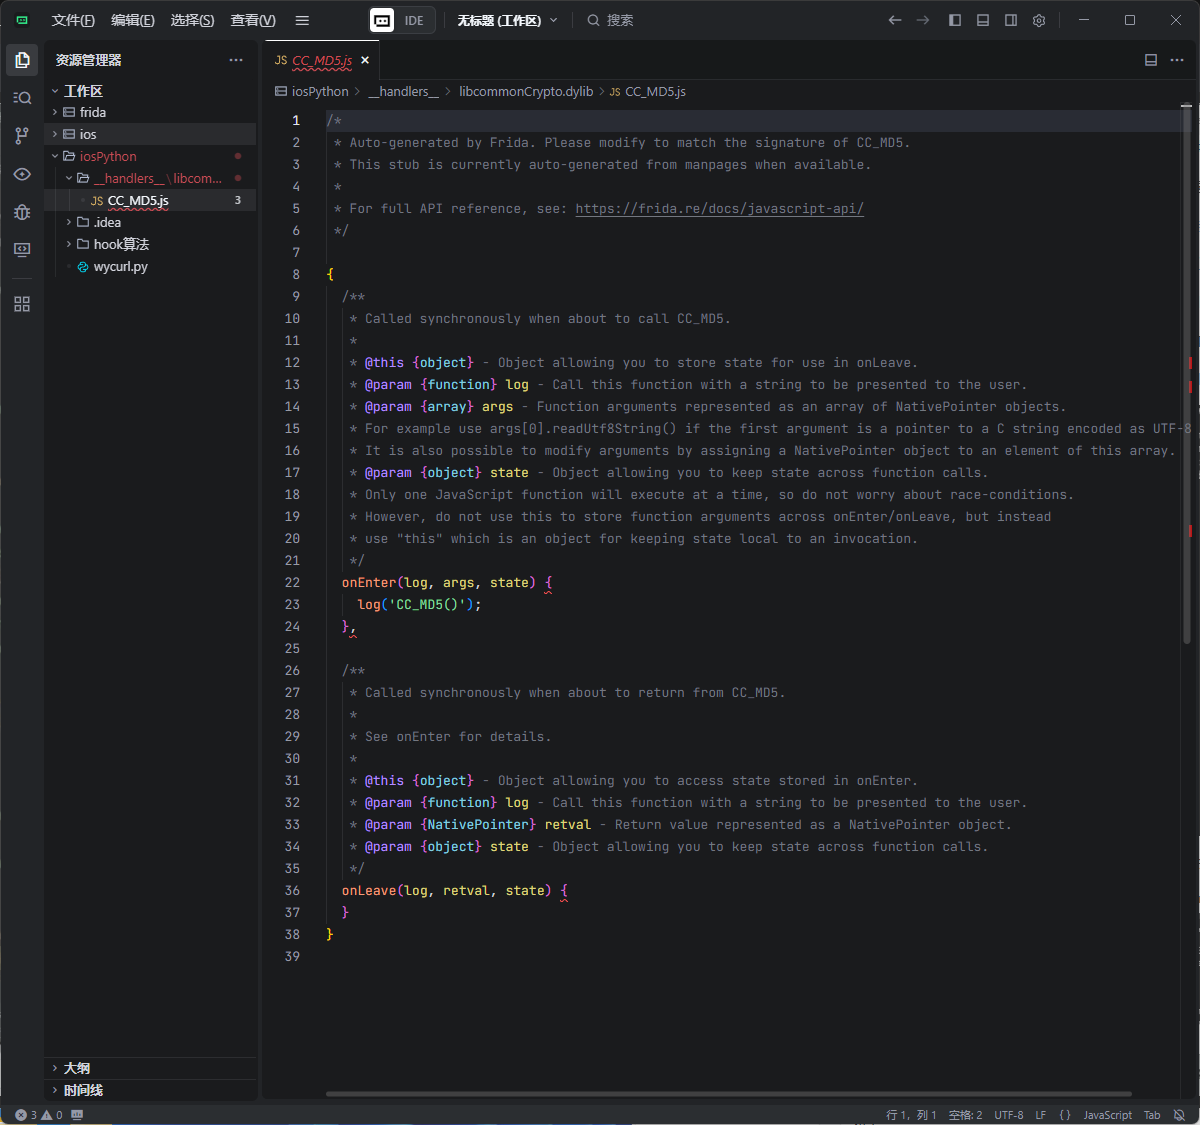The image size is (1200, 1125).
Task: Expand the 大纲 outline section
Action: point(150,1068)
